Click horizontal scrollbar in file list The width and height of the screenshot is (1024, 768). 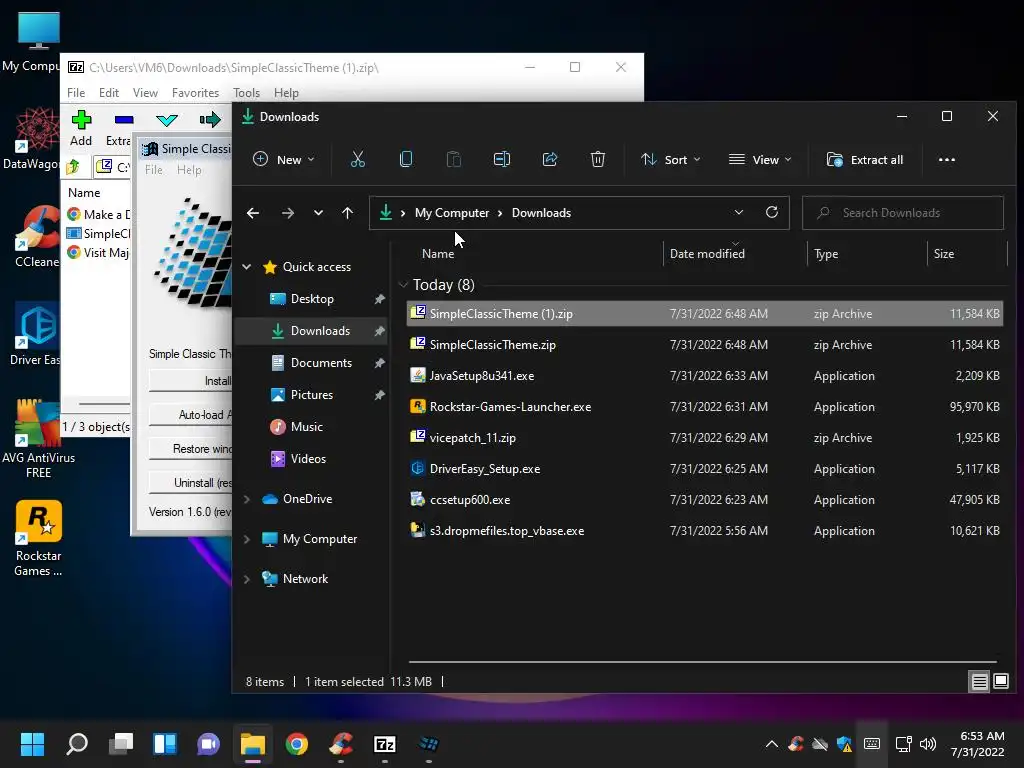click(702, 662)
